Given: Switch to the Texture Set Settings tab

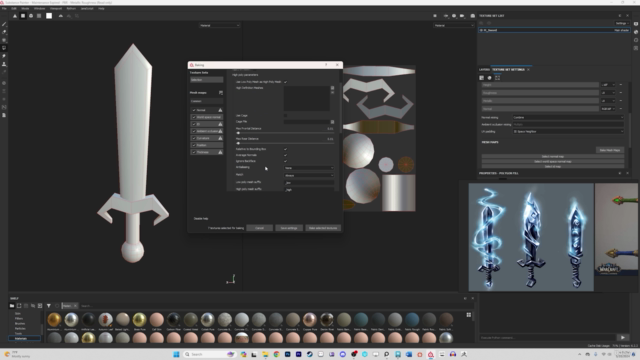Looking at the screenshot, I should (508, 69).
